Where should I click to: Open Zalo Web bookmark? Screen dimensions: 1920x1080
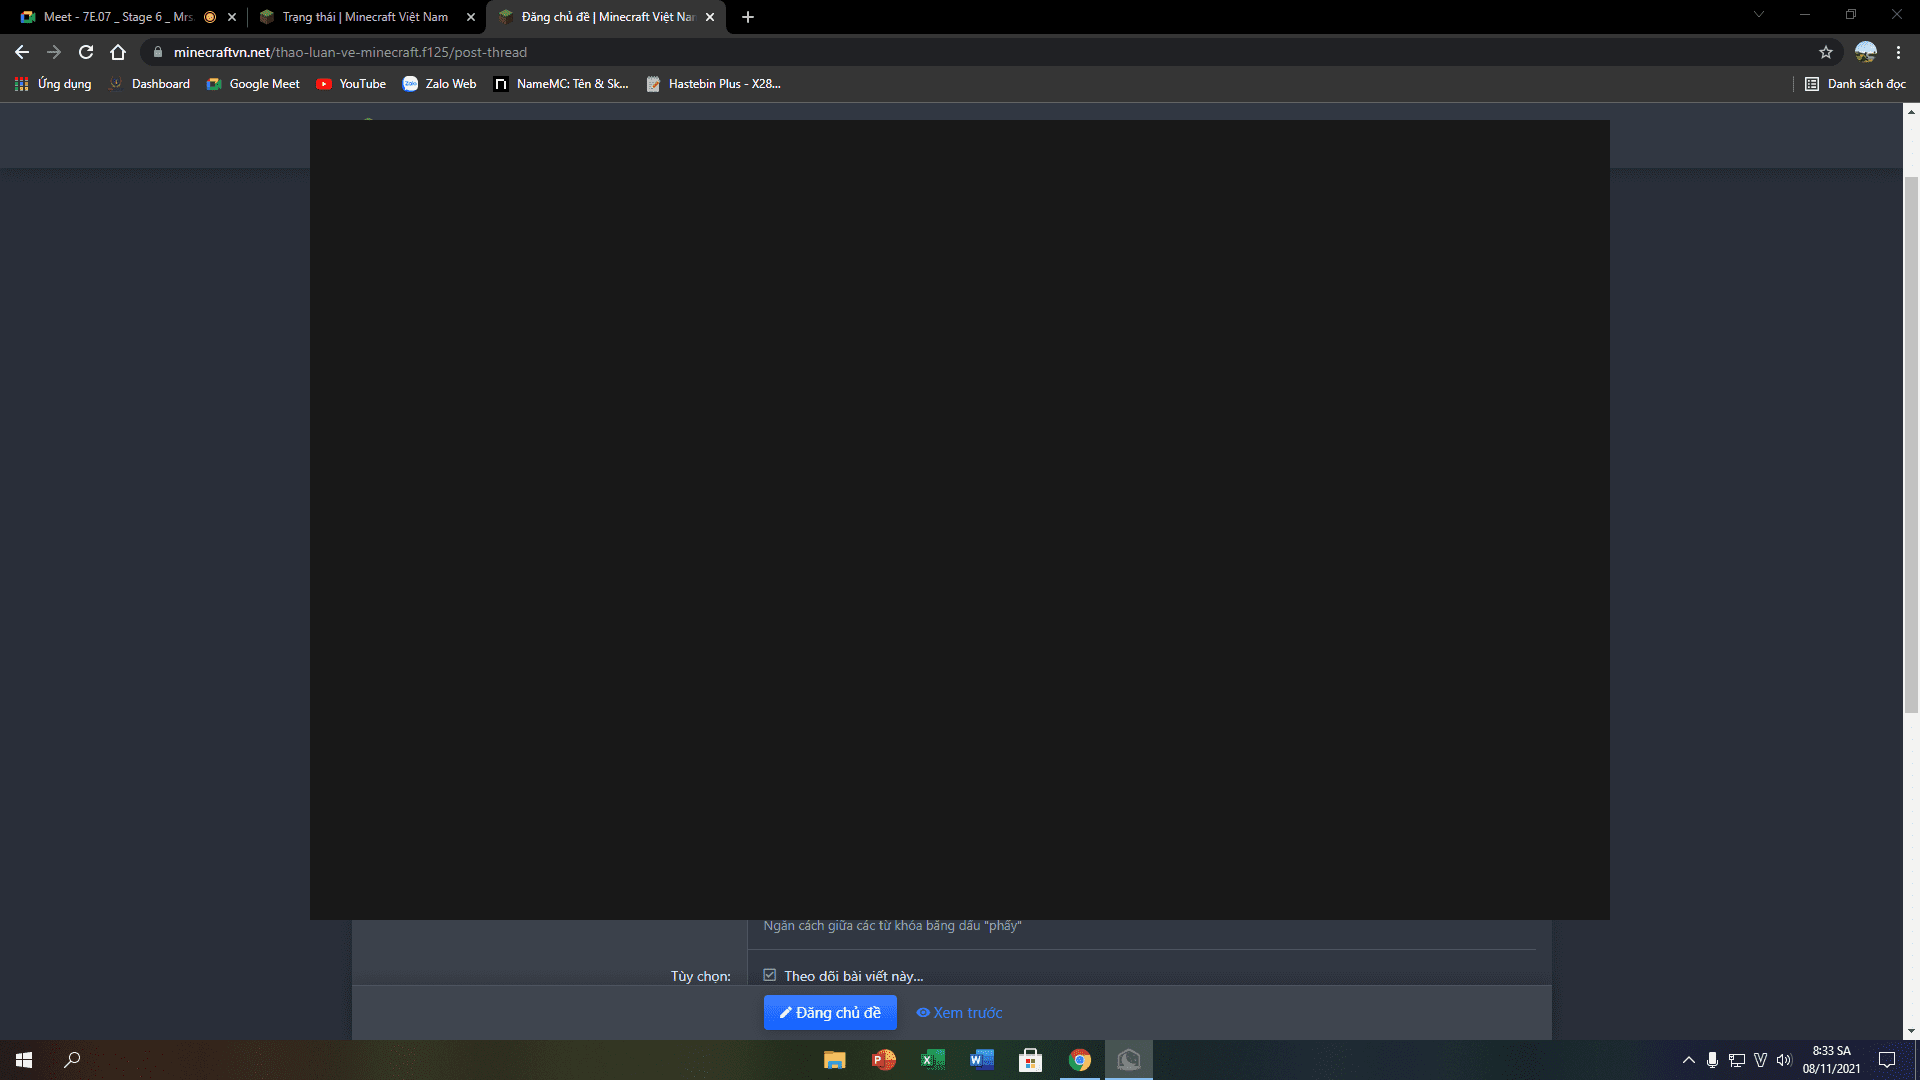[x=439, y=84]
